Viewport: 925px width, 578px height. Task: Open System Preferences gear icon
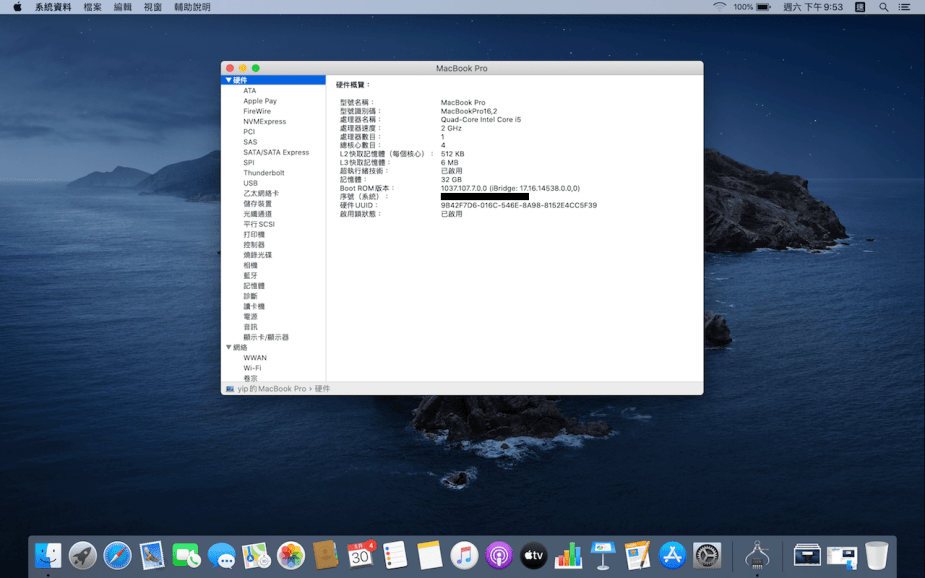(707, 555)
